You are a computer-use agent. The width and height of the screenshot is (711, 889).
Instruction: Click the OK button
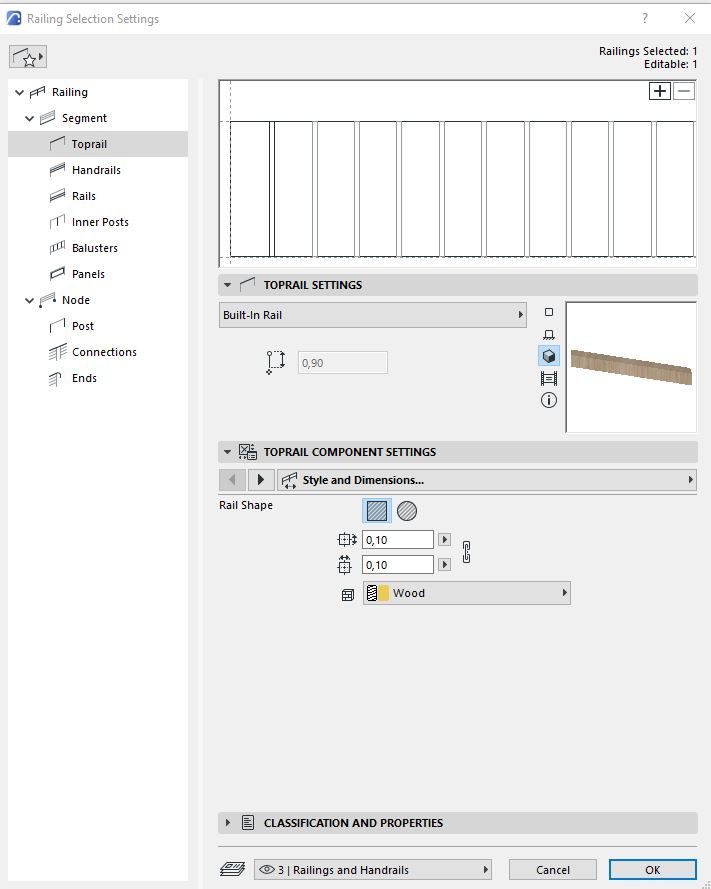652,870
